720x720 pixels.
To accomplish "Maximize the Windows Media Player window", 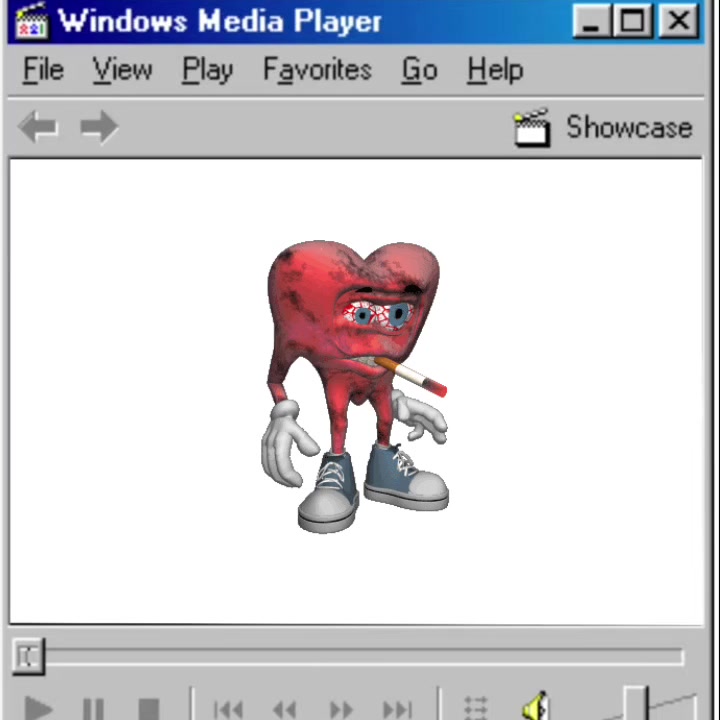I will (633, 21).
